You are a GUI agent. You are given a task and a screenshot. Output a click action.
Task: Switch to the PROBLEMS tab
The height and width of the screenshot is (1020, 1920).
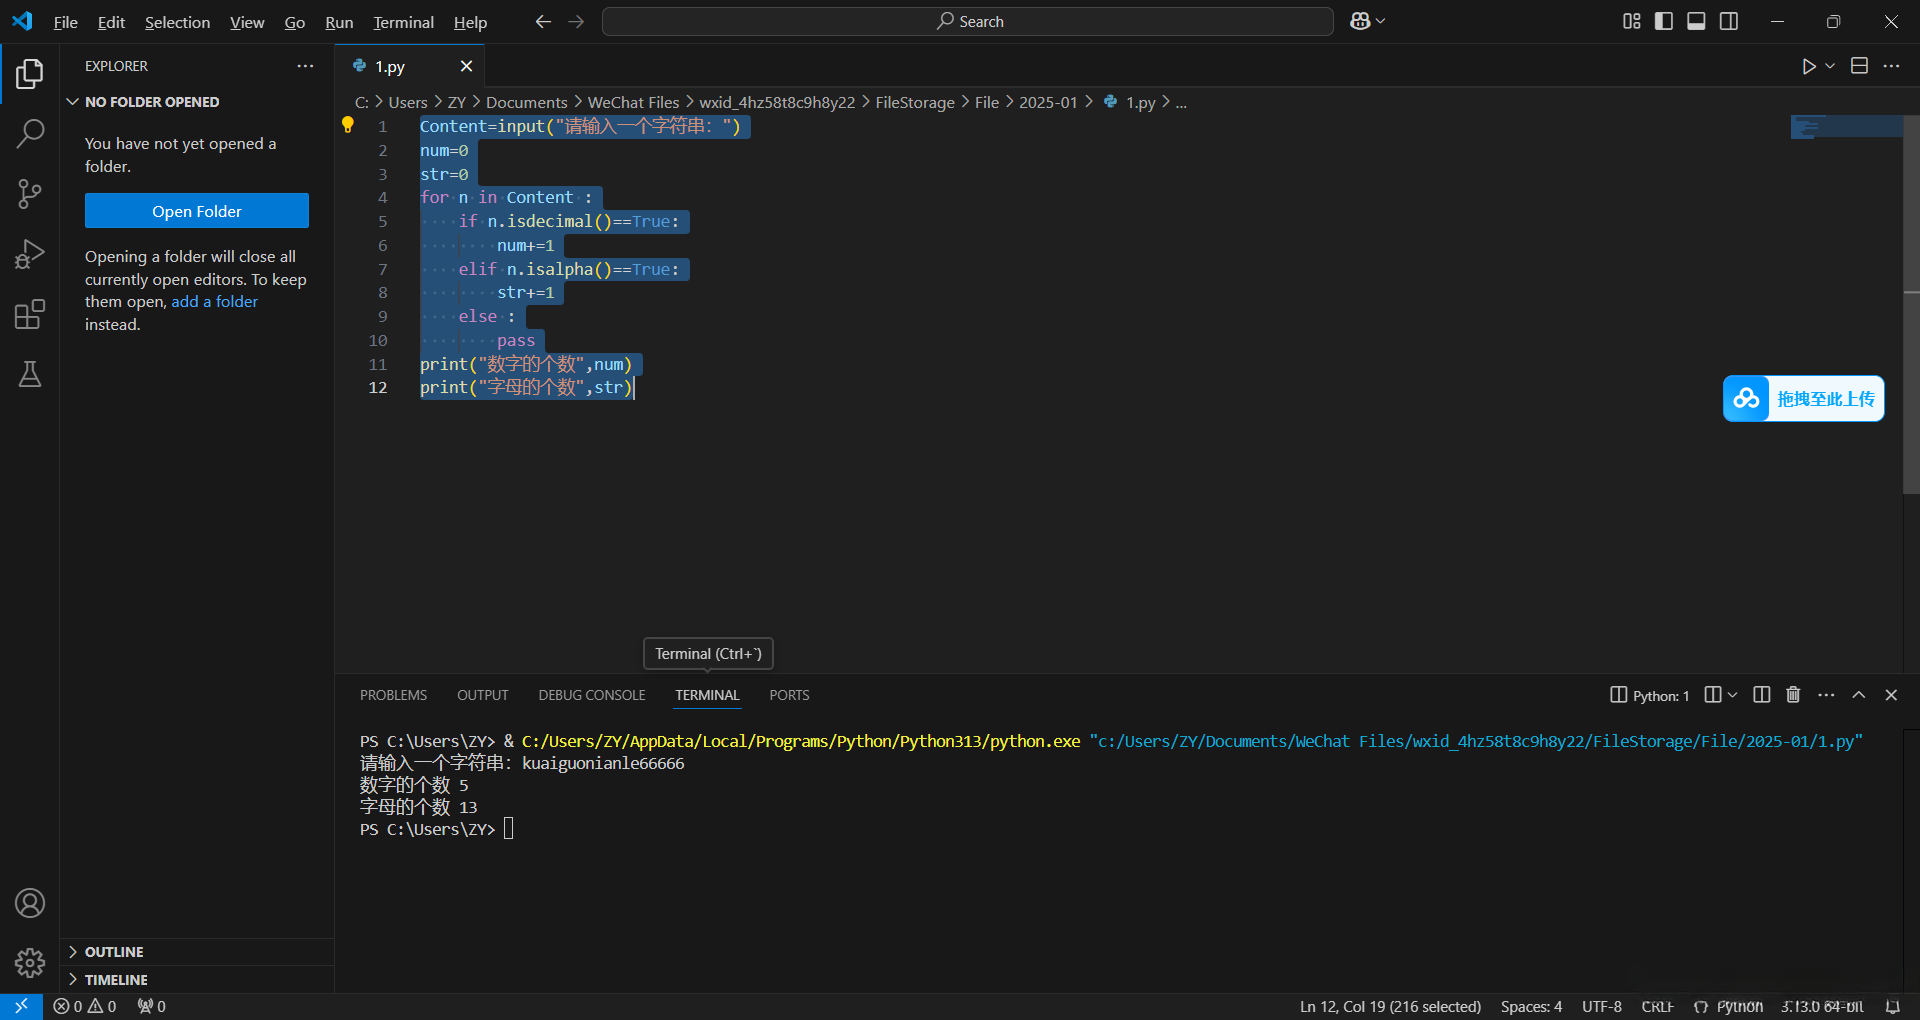point(393,695)
